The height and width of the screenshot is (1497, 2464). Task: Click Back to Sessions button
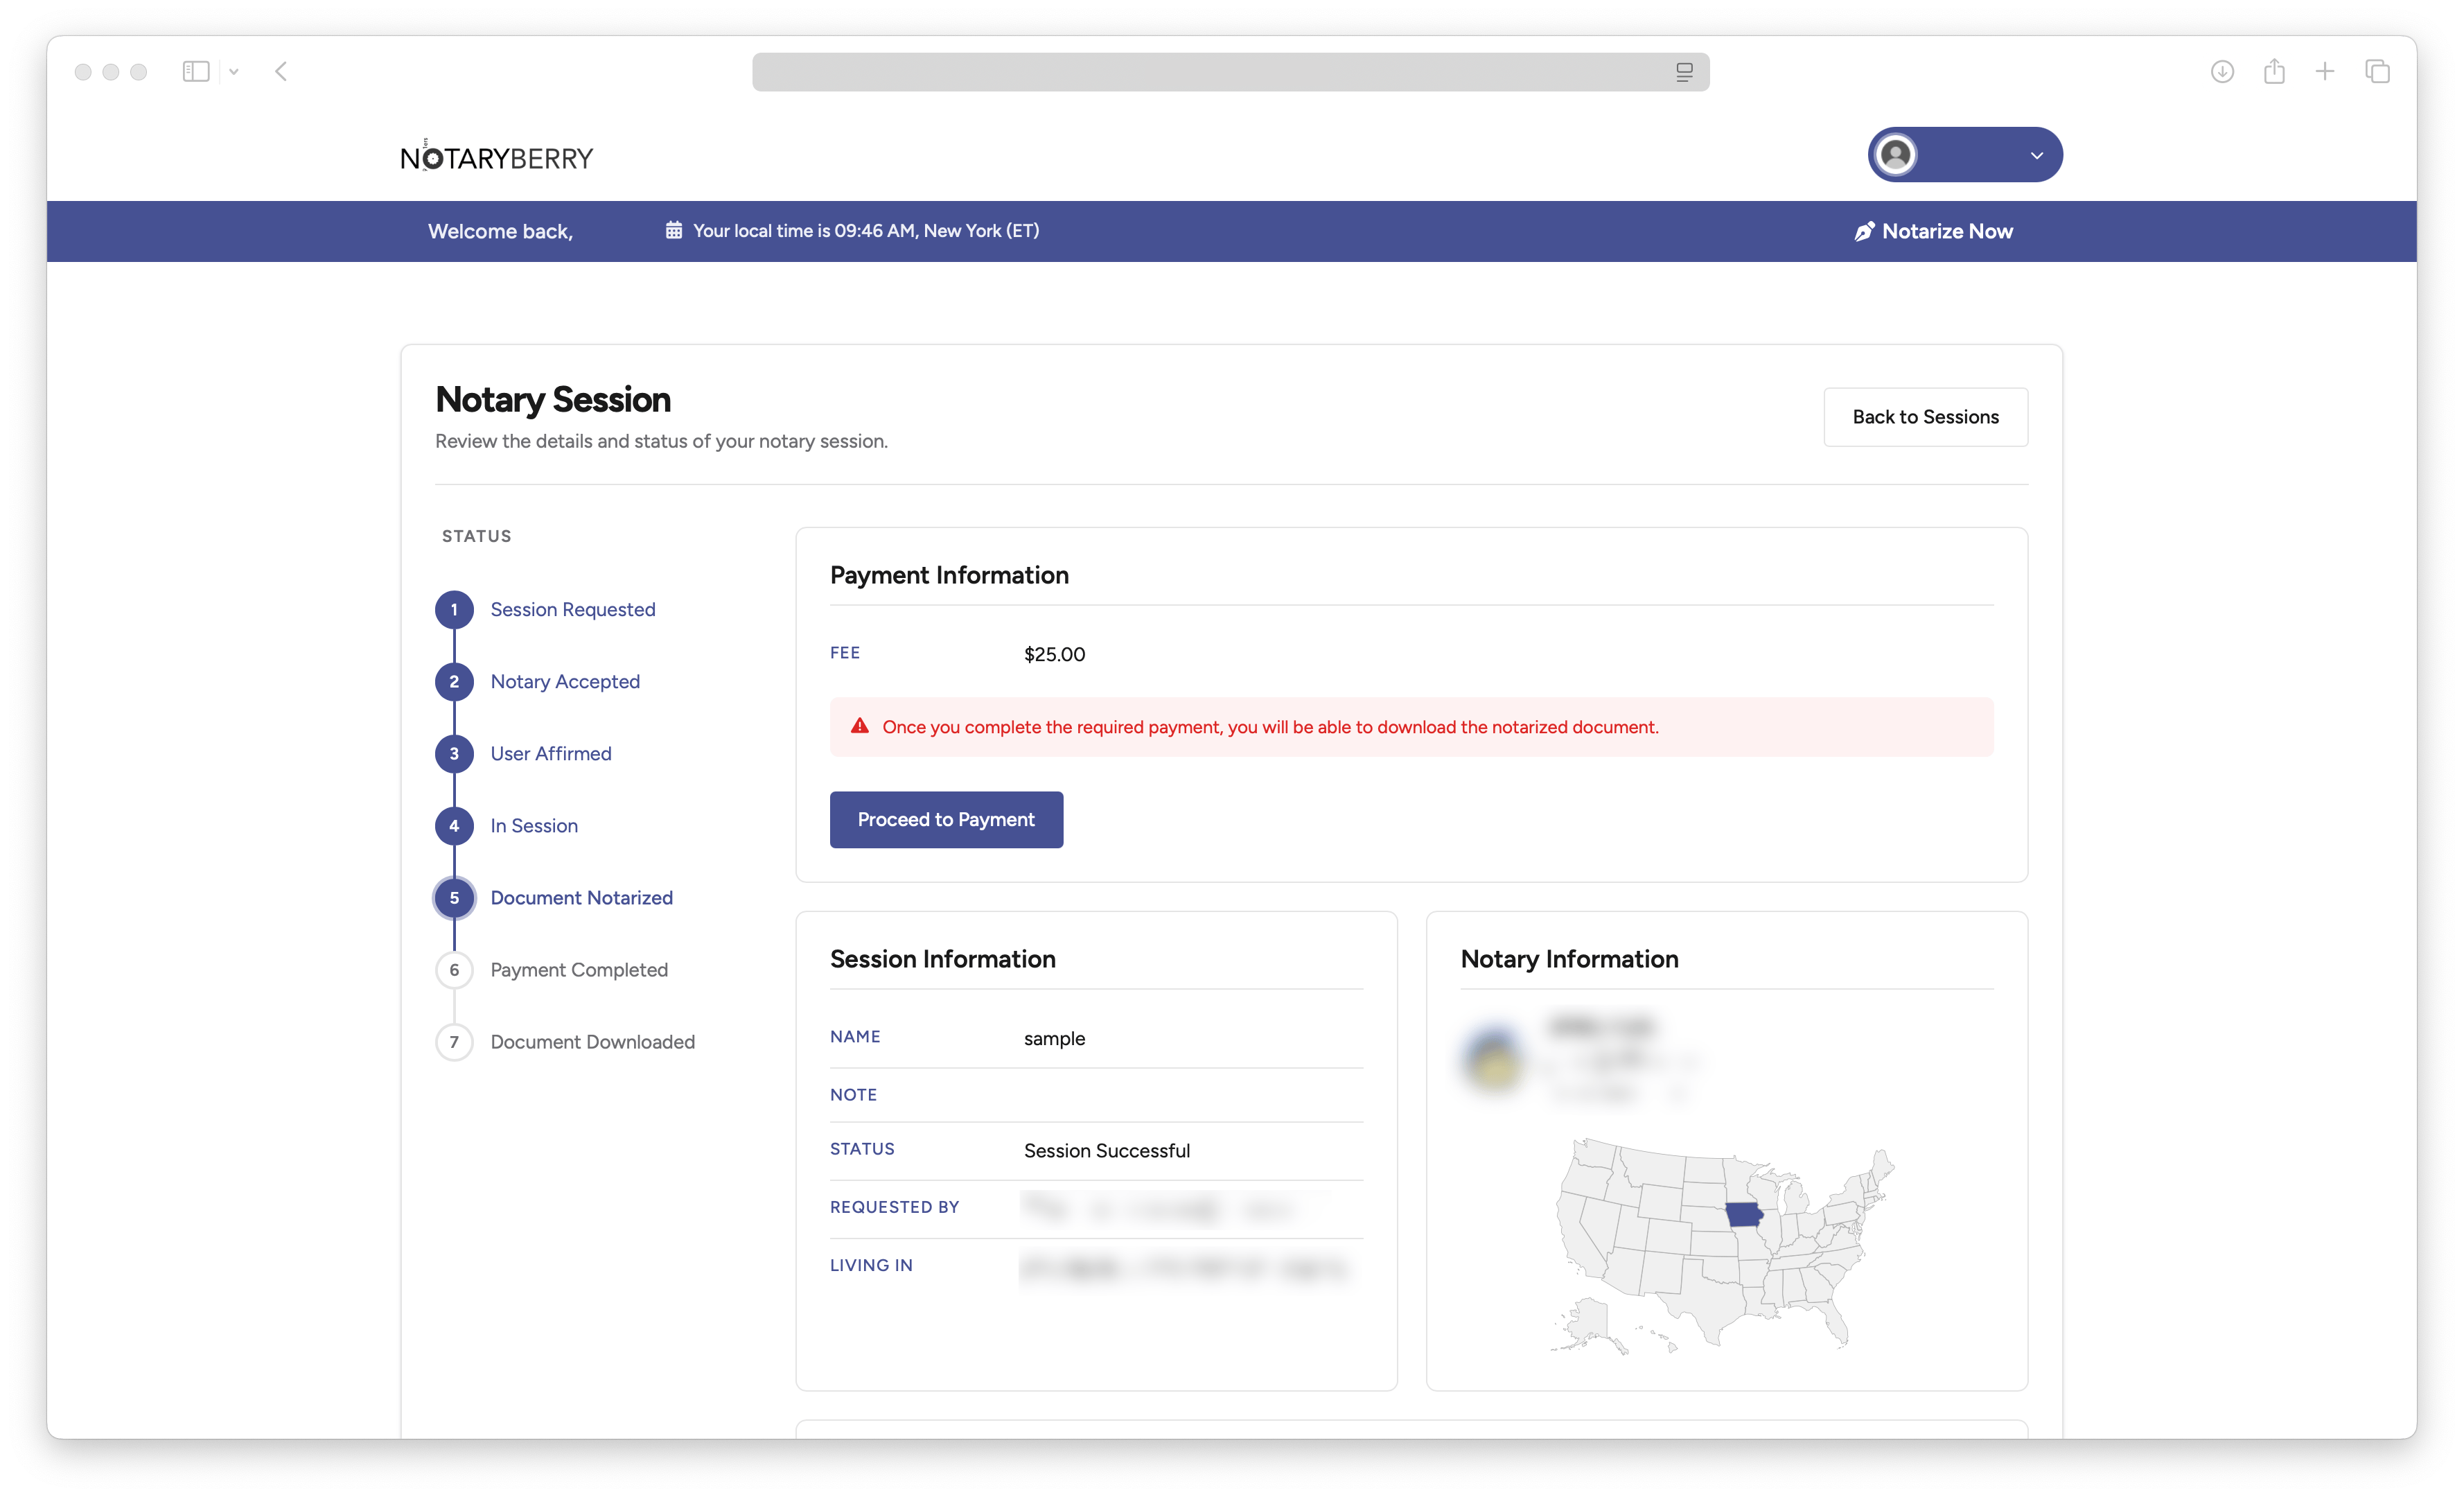1925,417
